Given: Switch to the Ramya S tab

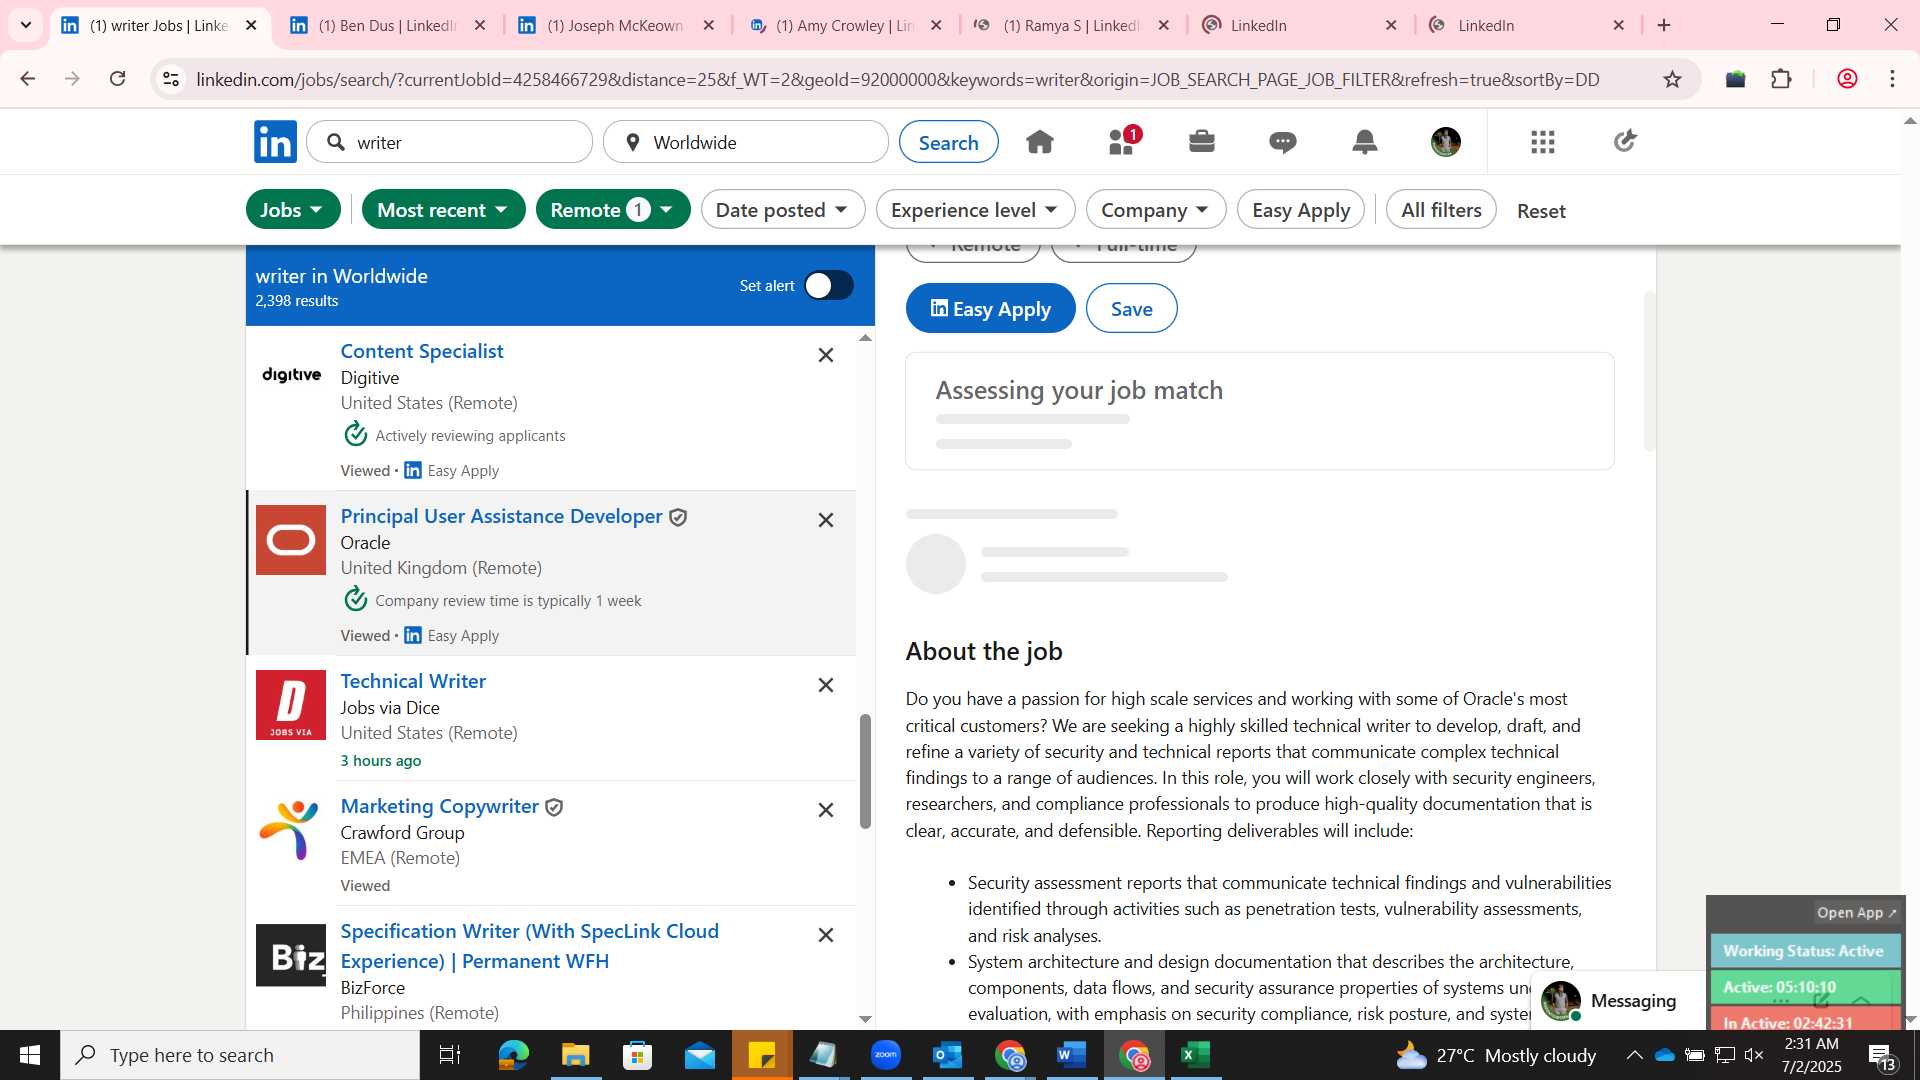Looking at the screenshot, I should click(x=1070, y=25).
